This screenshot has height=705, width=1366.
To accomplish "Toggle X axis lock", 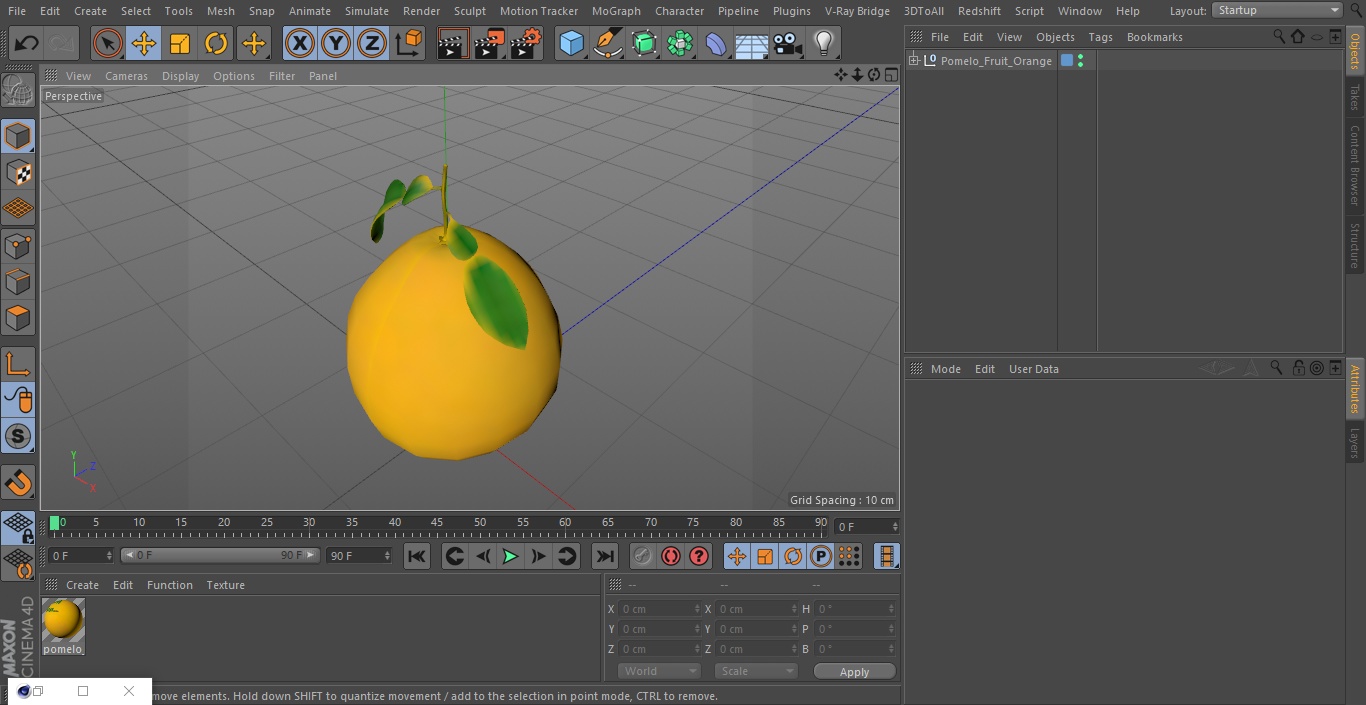I will tap(300, 44).
